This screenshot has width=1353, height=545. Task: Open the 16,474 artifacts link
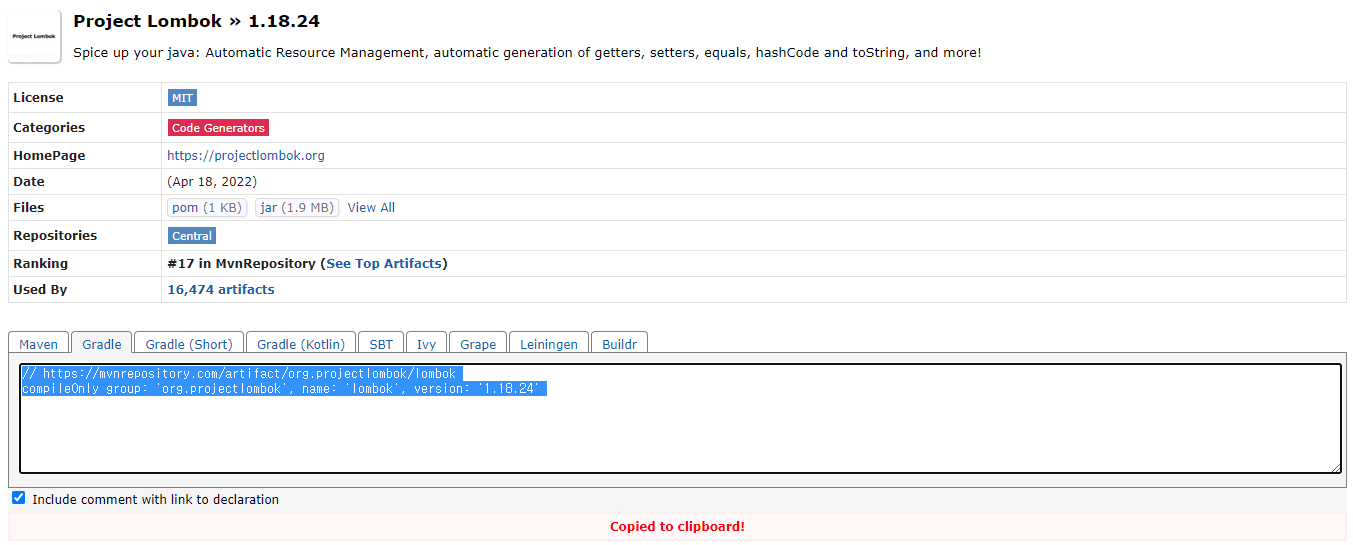tap(221, 290)
